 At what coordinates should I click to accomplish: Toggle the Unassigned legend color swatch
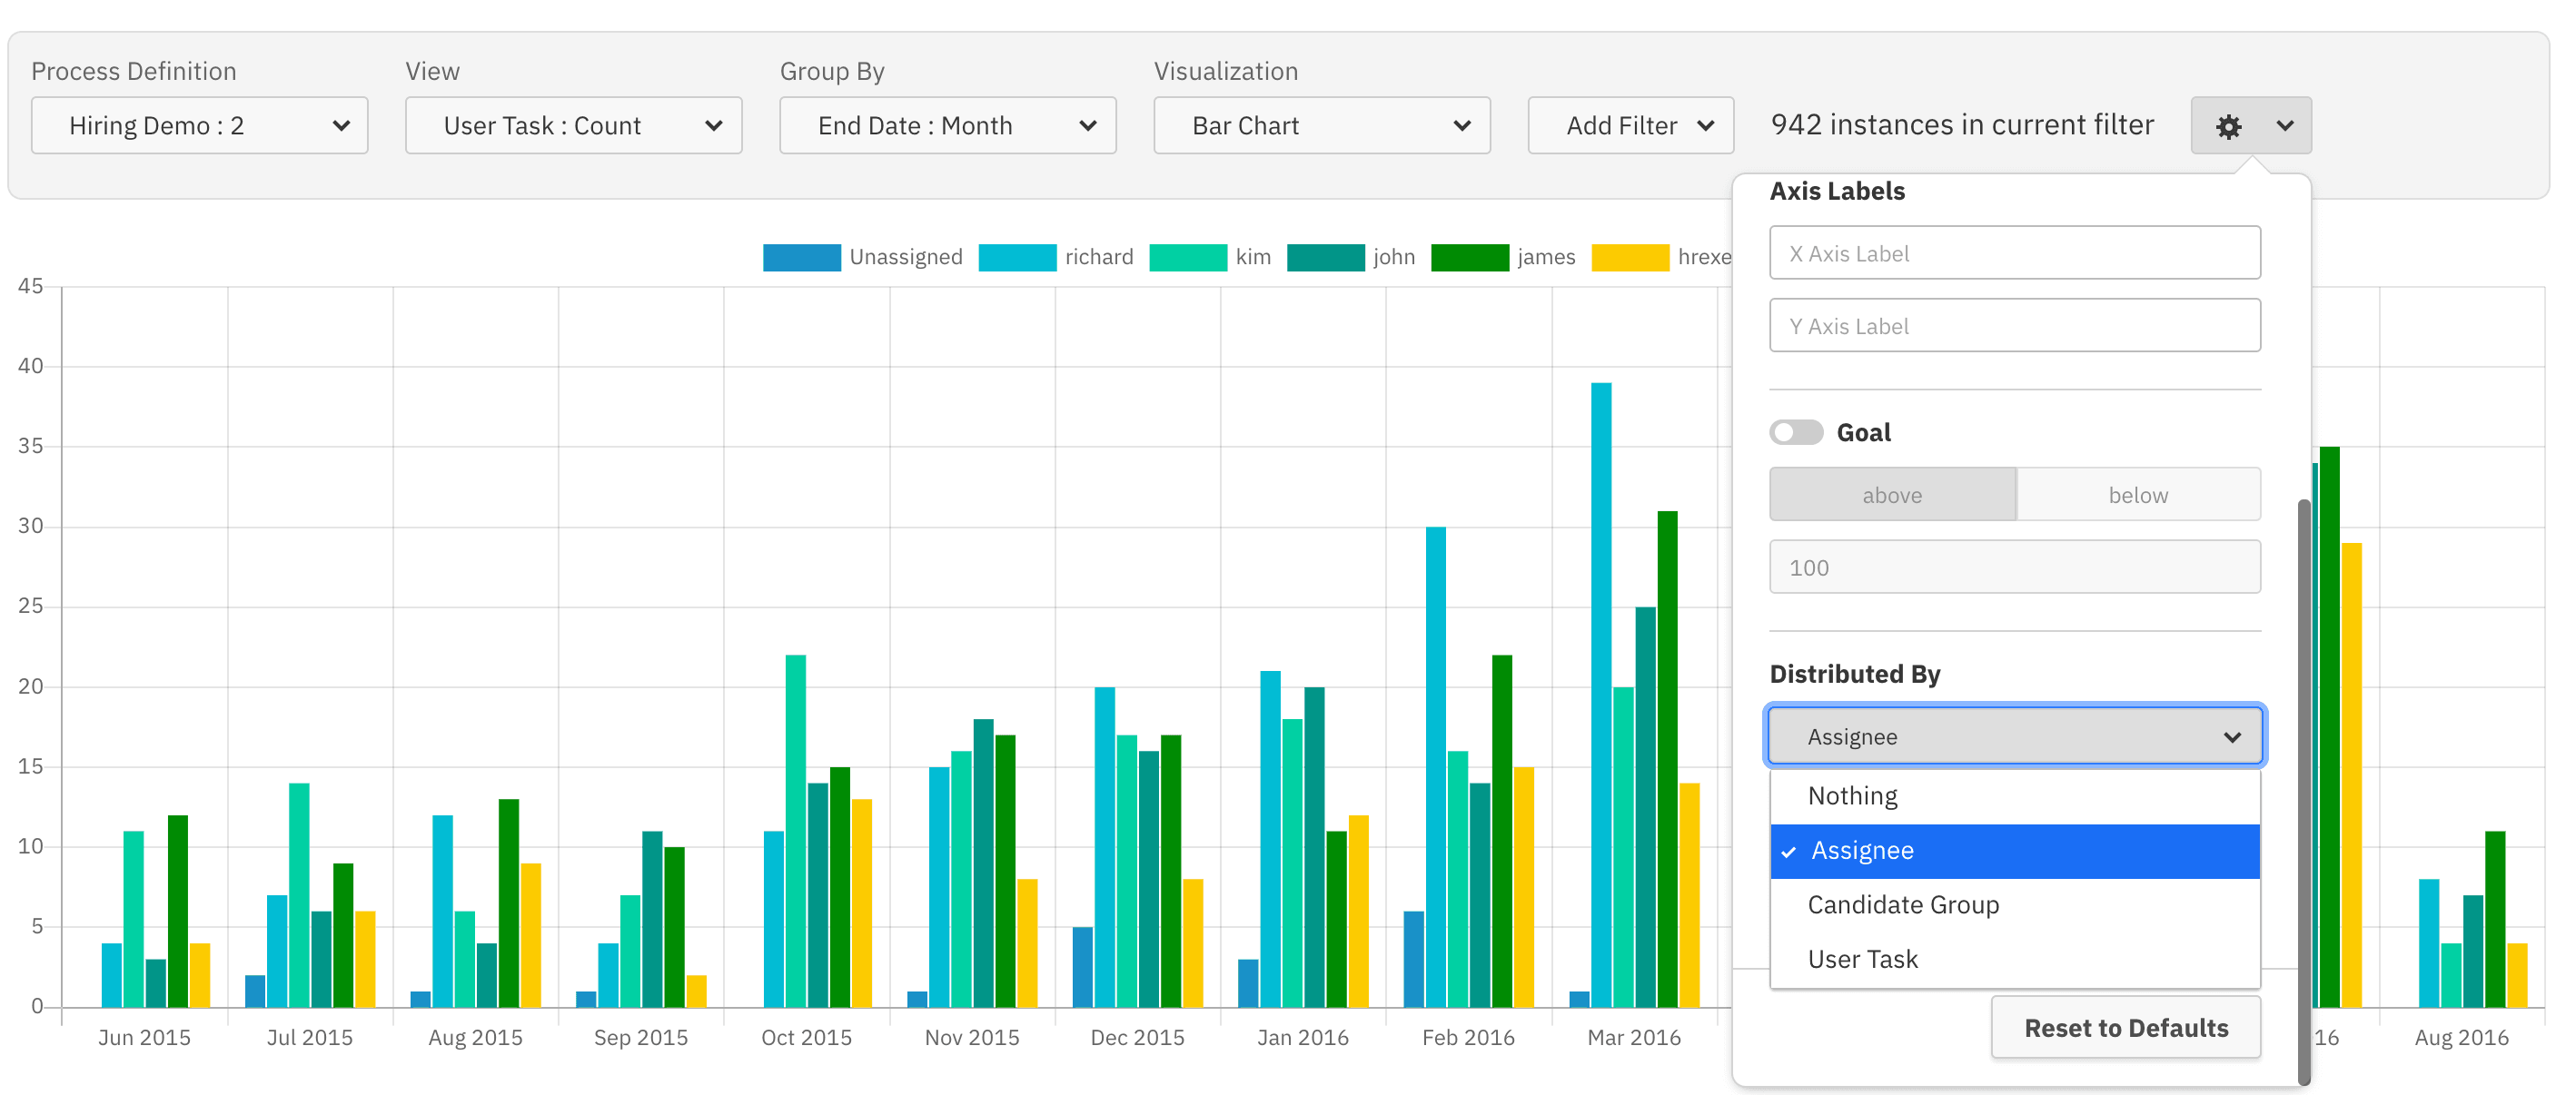801,257
